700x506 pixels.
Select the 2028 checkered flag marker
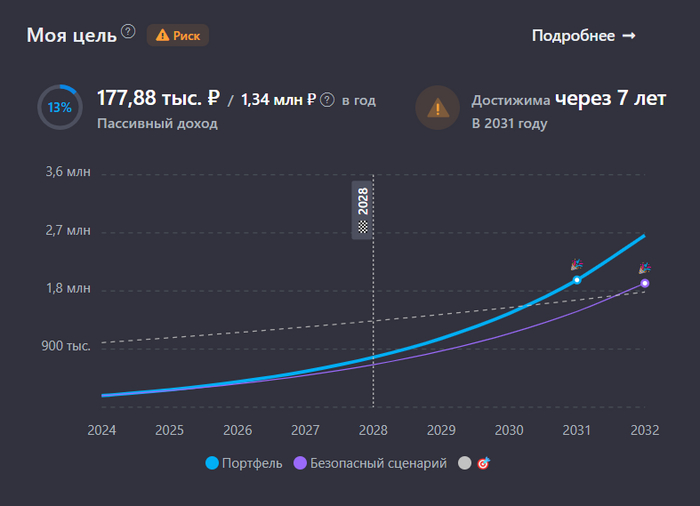(x=363, y=210)
